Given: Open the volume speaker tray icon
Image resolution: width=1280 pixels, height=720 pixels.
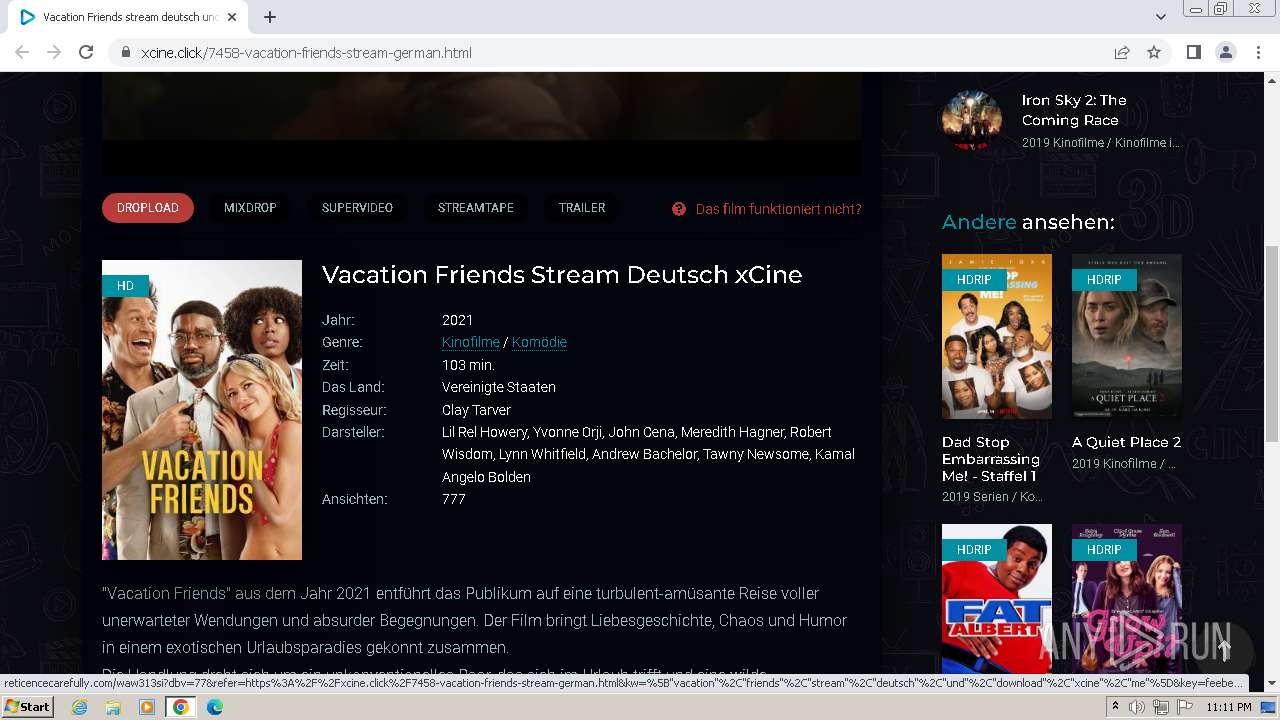Looking at the screenshot, I should 1138,707.
